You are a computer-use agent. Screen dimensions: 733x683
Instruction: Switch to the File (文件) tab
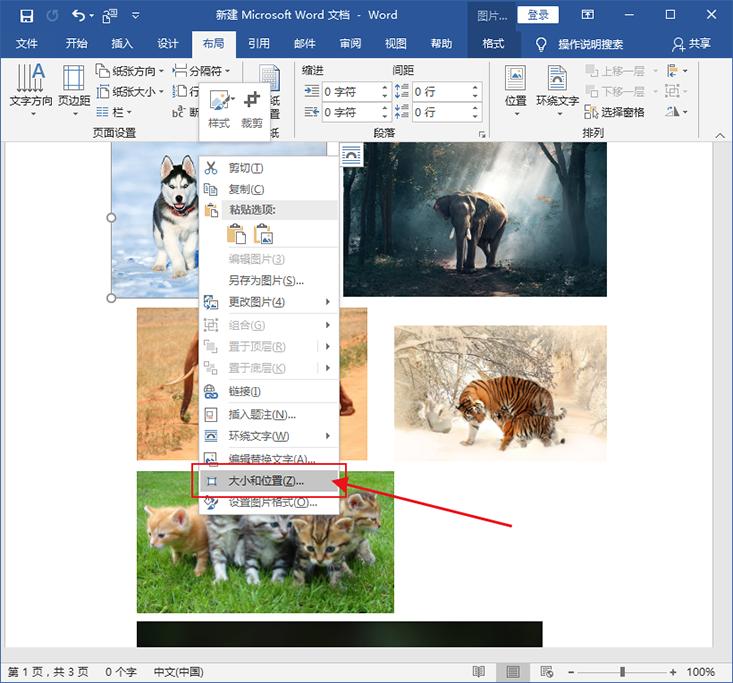[27, 44]
